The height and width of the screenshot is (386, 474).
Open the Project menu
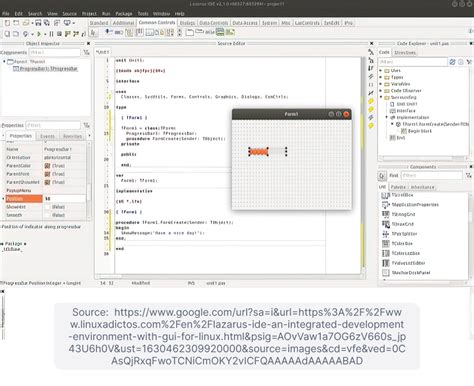pos(89,14)
